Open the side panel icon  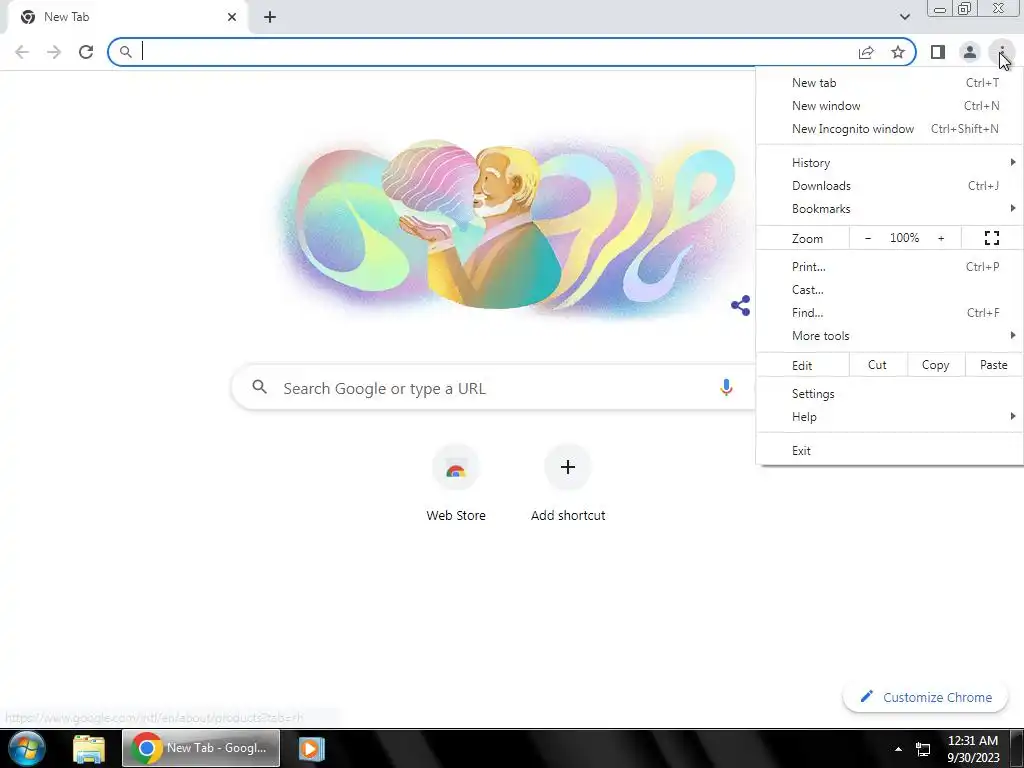click(937, 52)
